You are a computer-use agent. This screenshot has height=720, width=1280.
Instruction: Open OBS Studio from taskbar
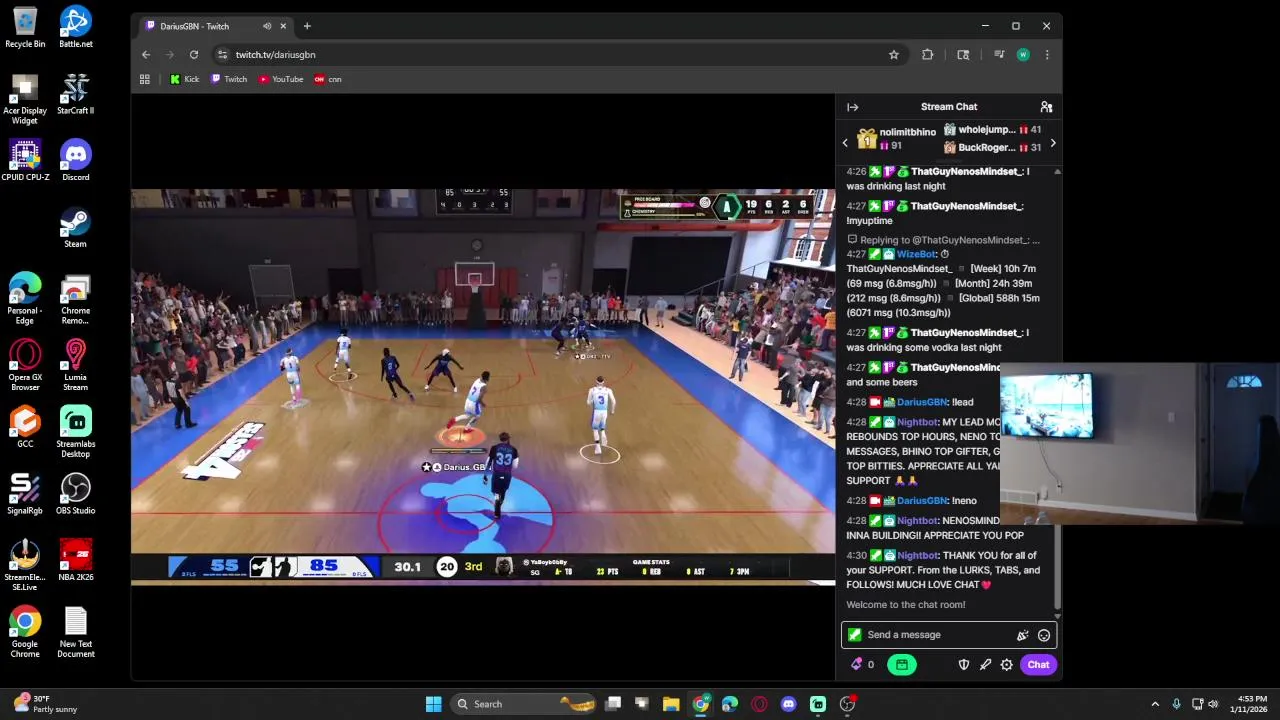(847, 704)
